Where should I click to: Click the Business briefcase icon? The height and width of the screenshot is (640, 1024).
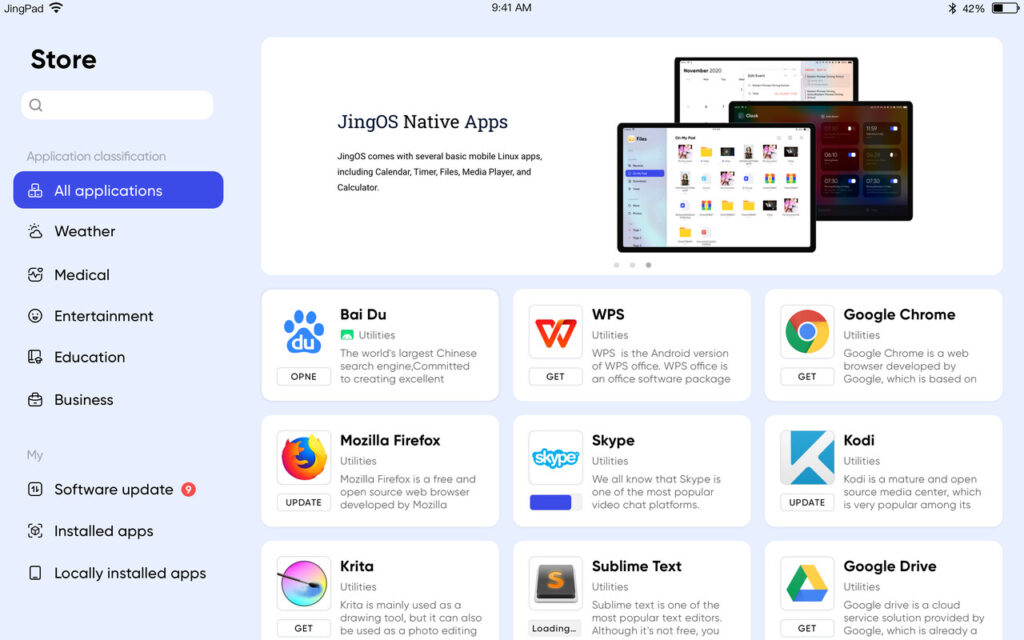click(x=35, y=400)
